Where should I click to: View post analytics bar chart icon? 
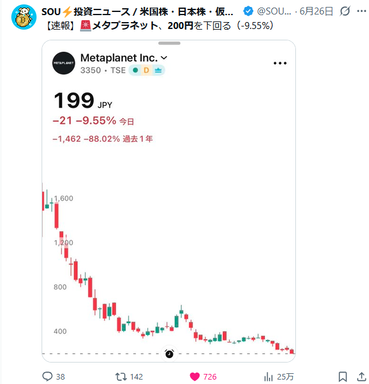pos(268,377)
